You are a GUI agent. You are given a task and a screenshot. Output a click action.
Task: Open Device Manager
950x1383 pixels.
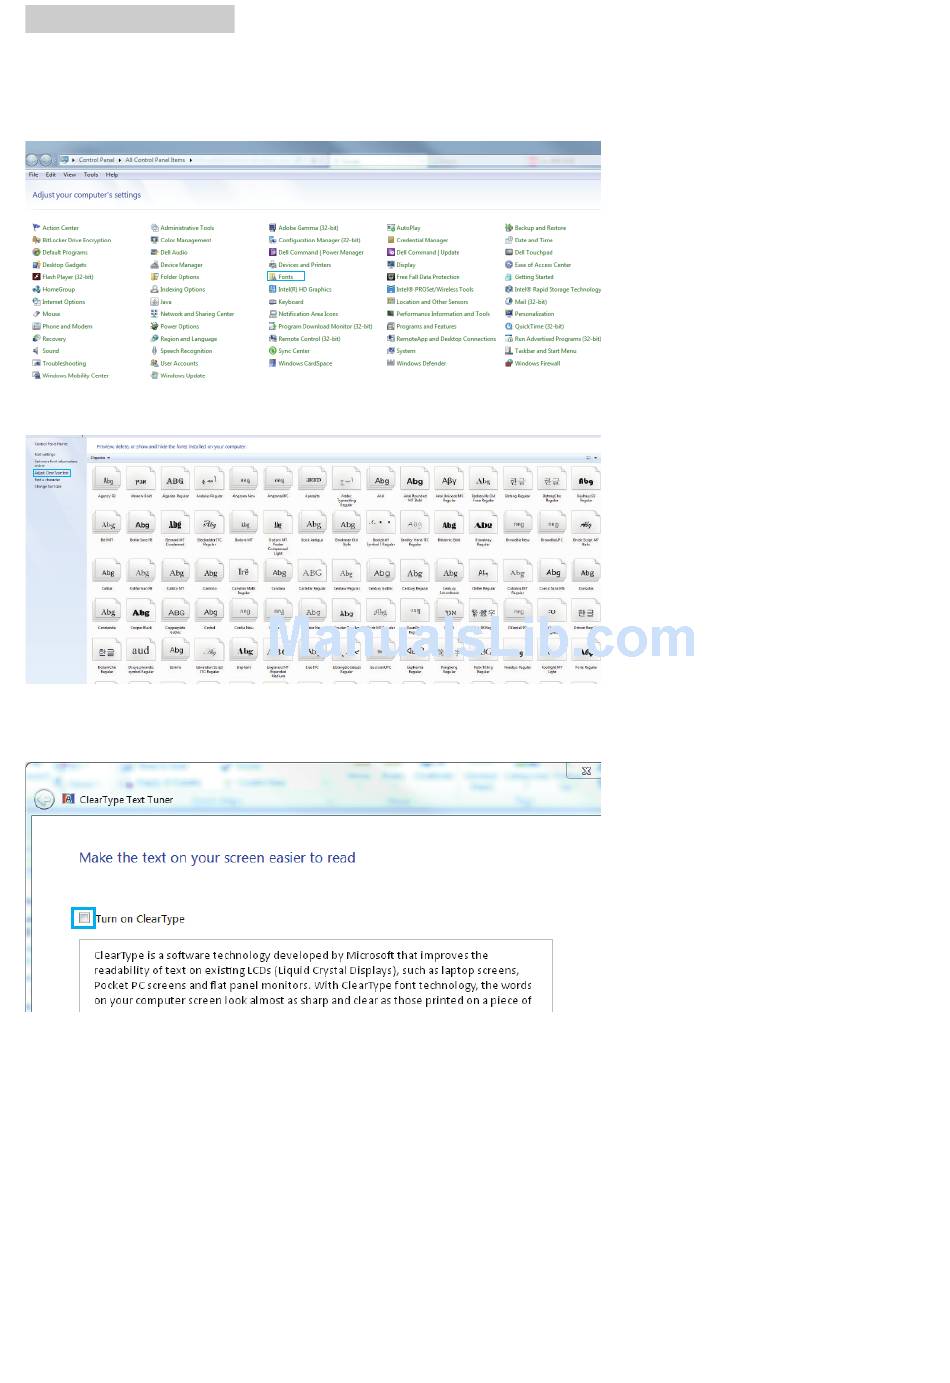[177, 265]
